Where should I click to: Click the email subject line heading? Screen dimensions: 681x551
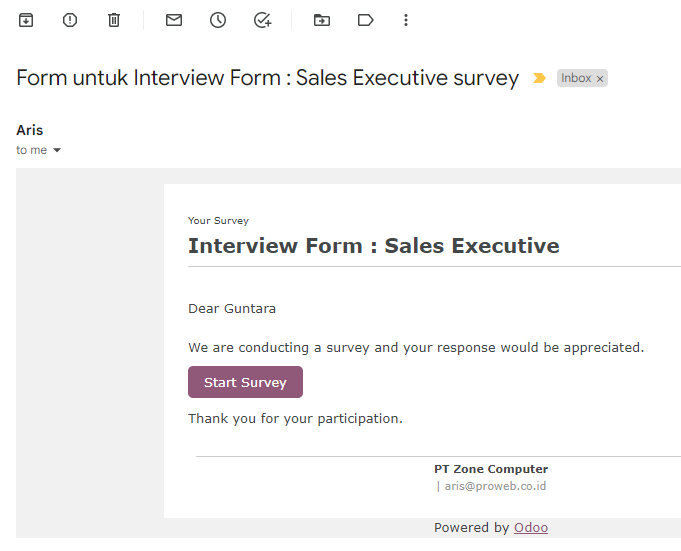pyautogui.click(x=268, y=78)
